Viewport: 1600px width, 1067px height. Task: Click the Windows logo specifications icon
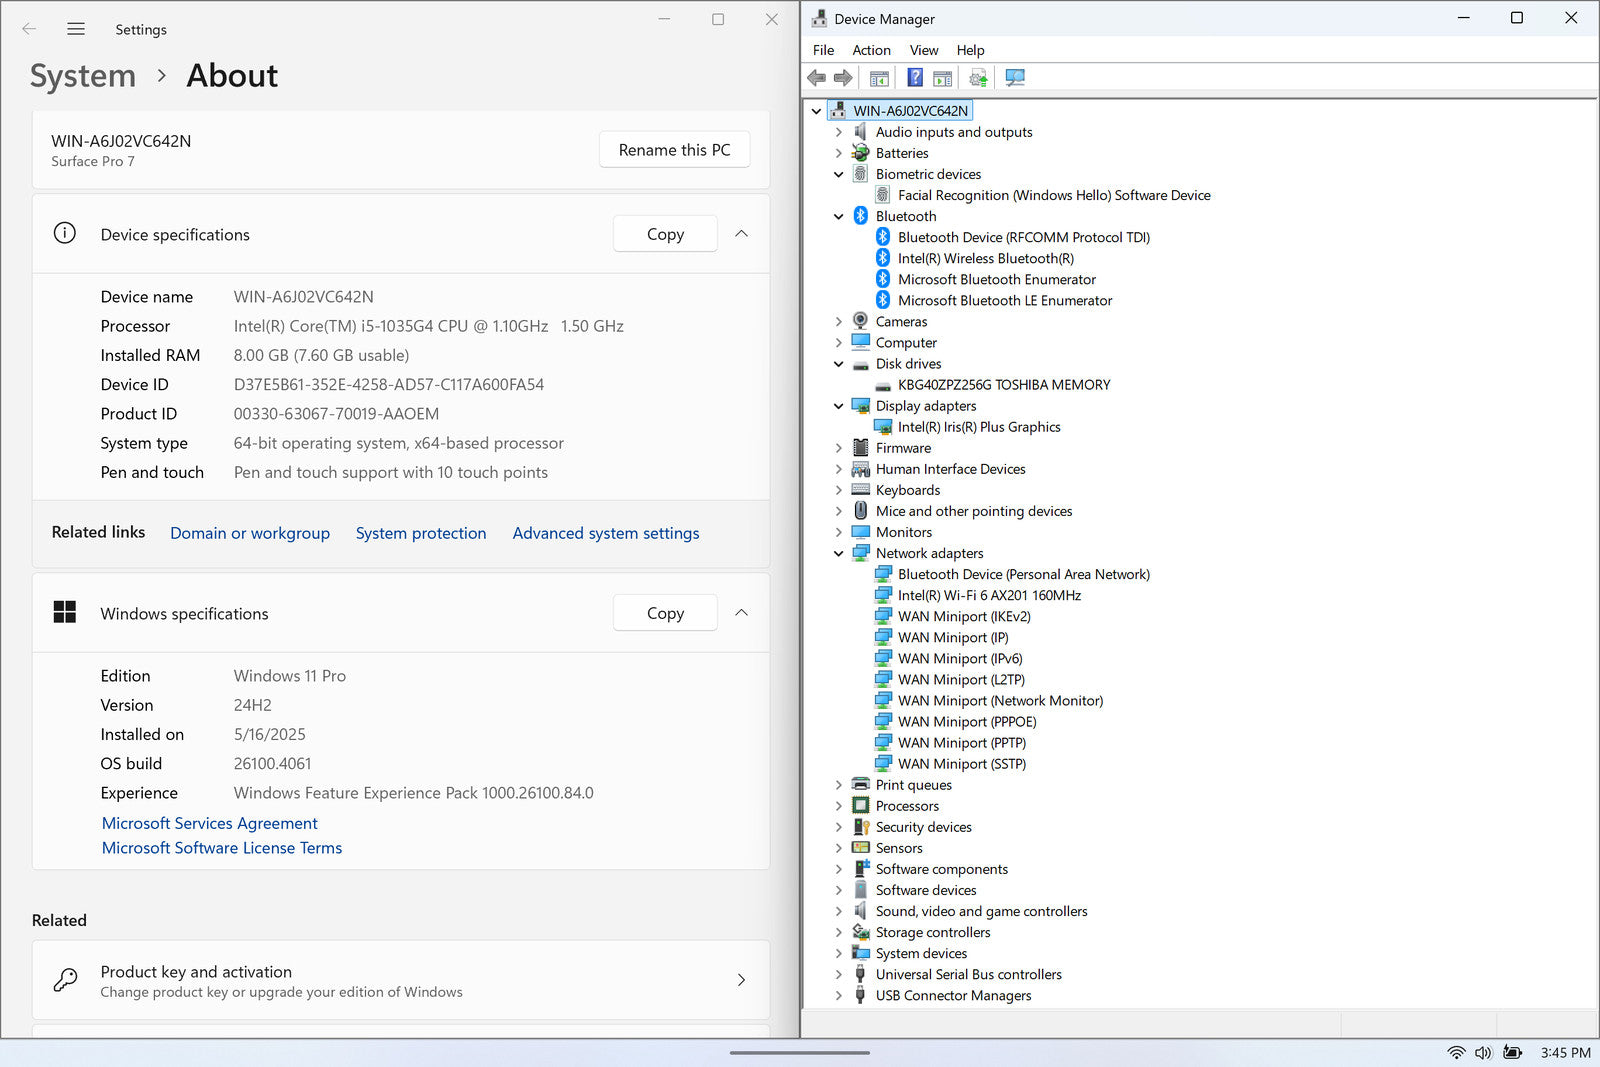[65, 613]
